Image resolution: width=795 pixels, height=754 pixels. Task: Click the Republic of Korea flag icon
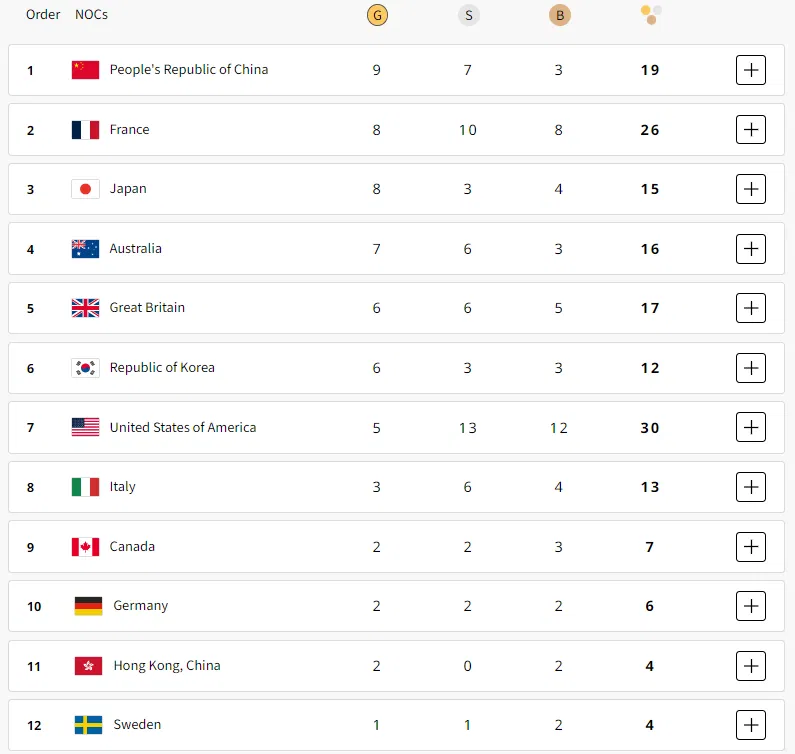85,368
